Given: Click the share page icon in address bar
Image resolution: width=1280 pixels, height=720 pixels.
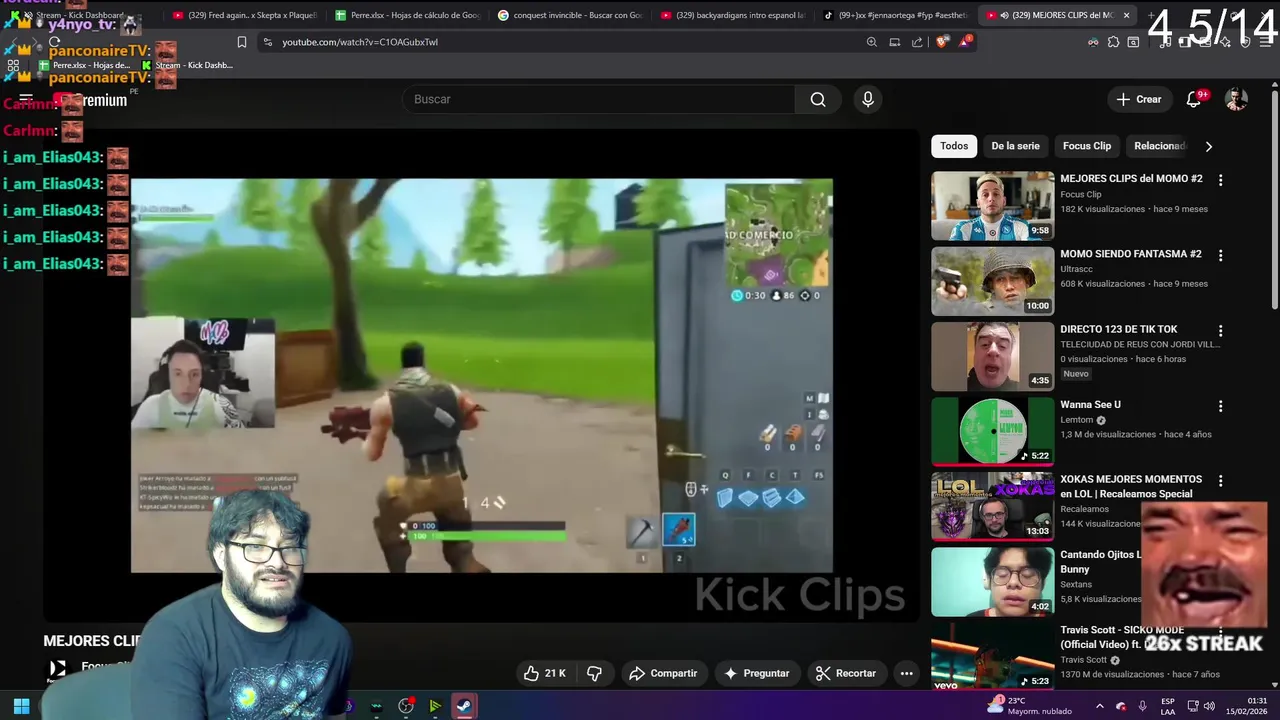Looking at the screenshot, I should click(918, 42).
